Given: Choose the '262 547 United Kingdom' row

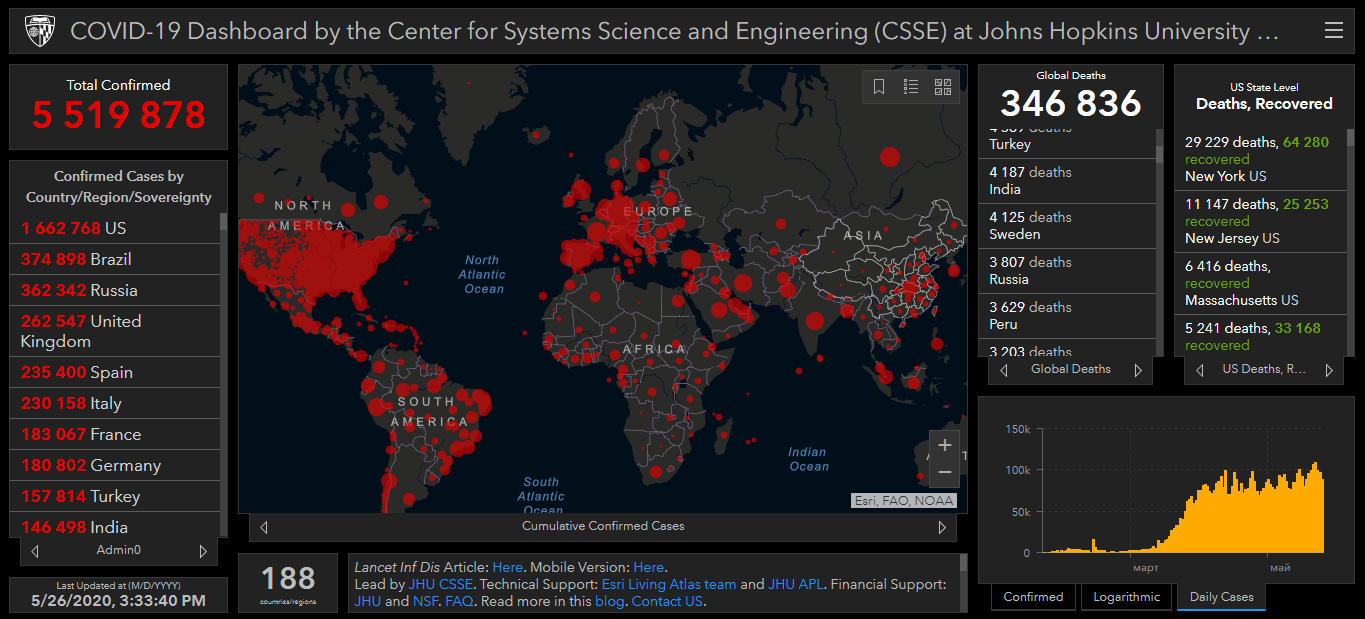Looking at the screenshot, I should (115, 331).
